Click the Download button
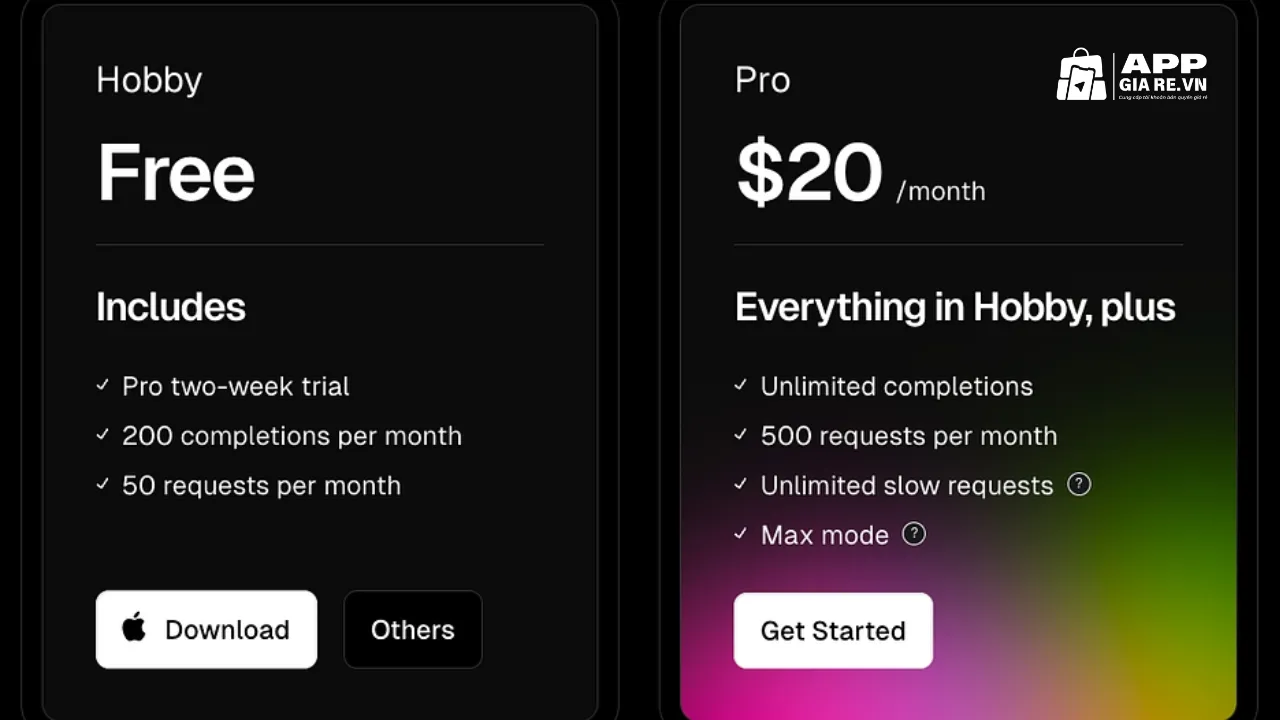Viewport: 1280px width, 720px height. [x=206, y=629]
